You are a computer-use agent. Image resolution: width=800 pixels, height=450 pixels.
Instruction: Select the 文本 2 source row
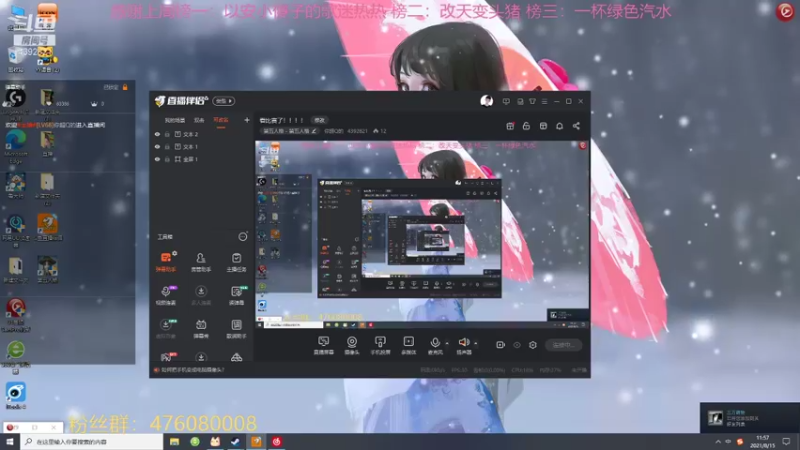coord(202,134)
